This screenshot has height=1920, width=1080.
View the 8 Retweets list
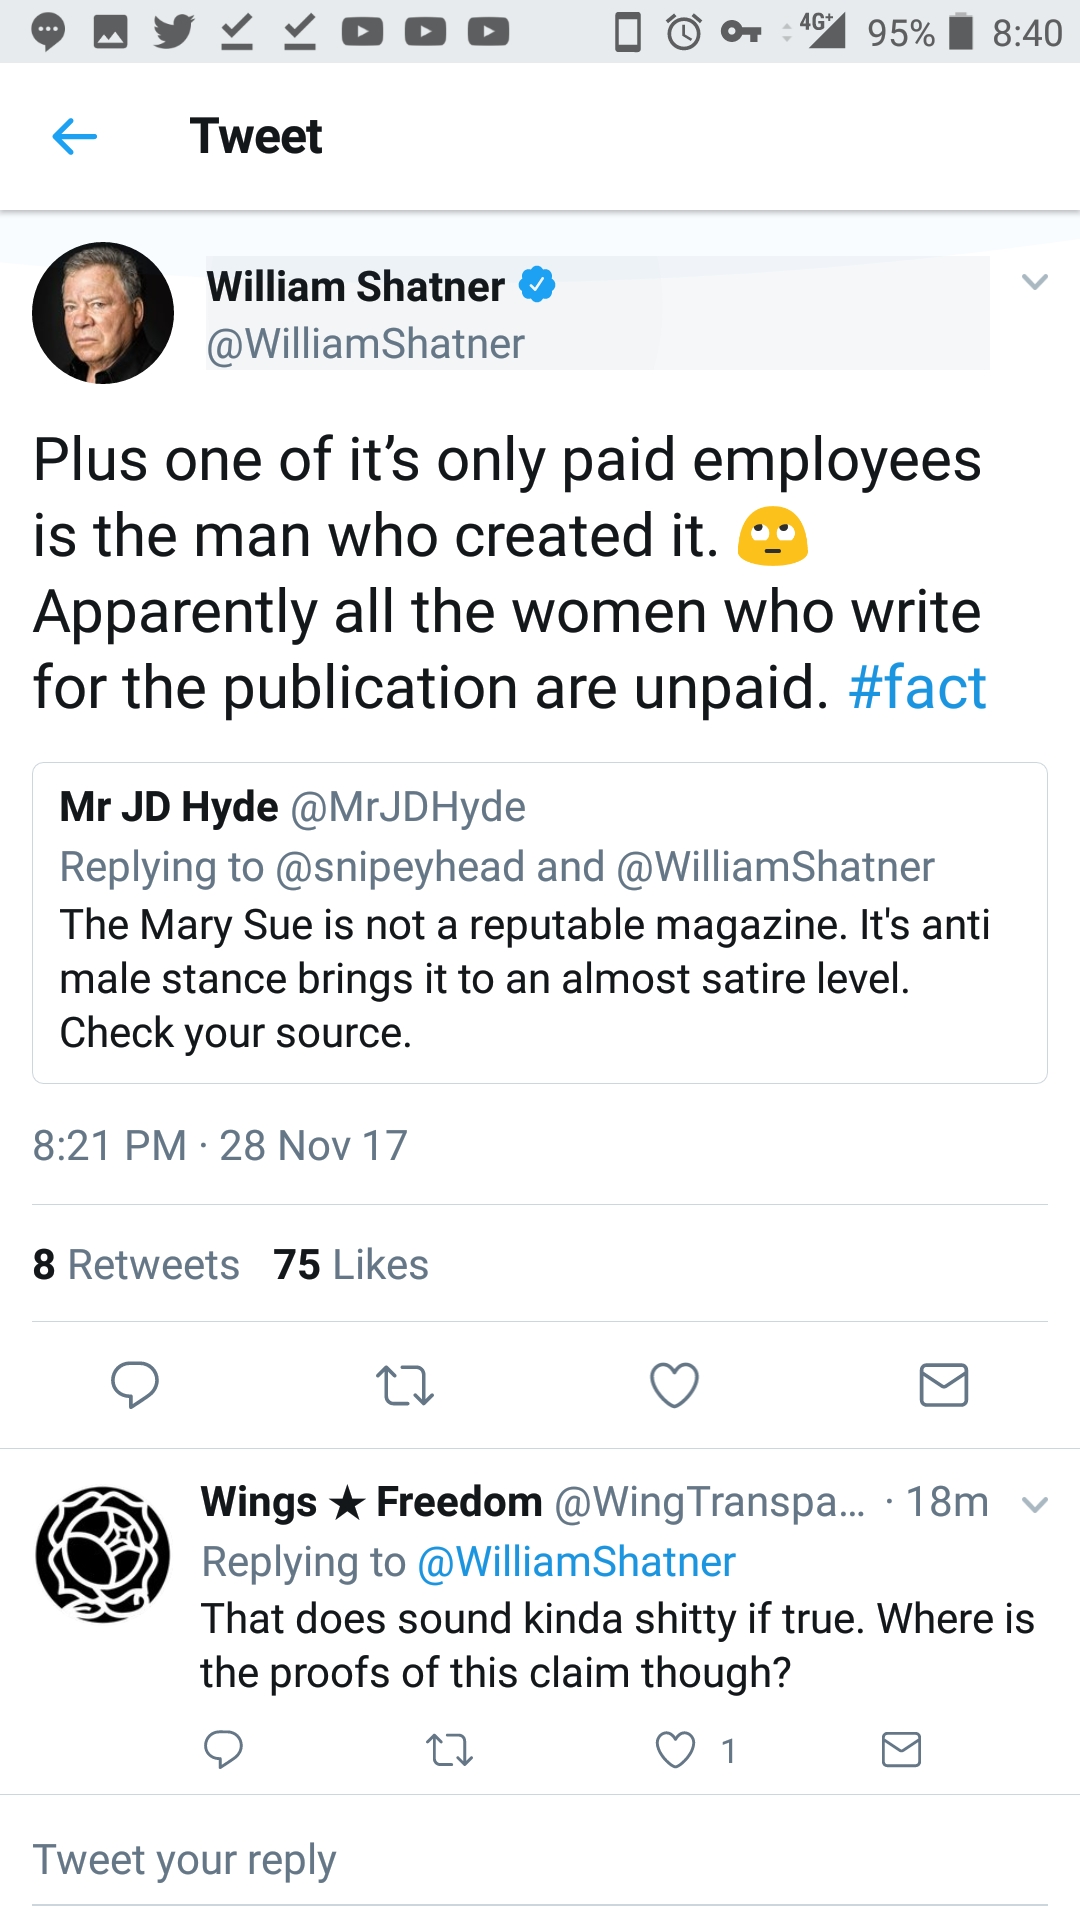(x=136, y=1264)
